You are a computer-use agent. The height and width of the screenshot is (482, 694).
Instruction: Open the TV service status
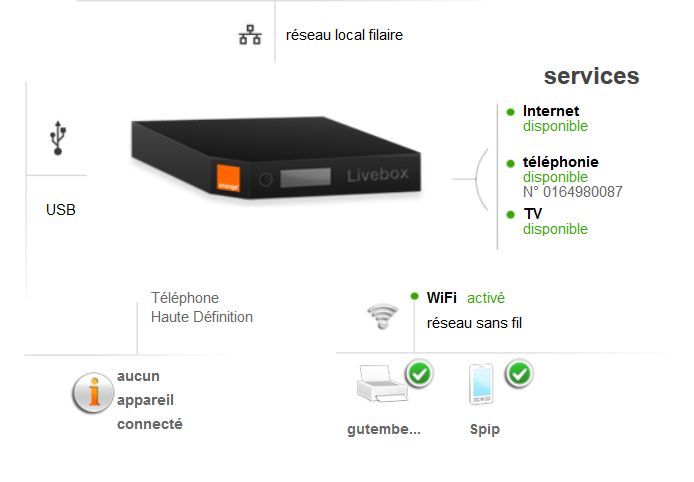(533, 214)
